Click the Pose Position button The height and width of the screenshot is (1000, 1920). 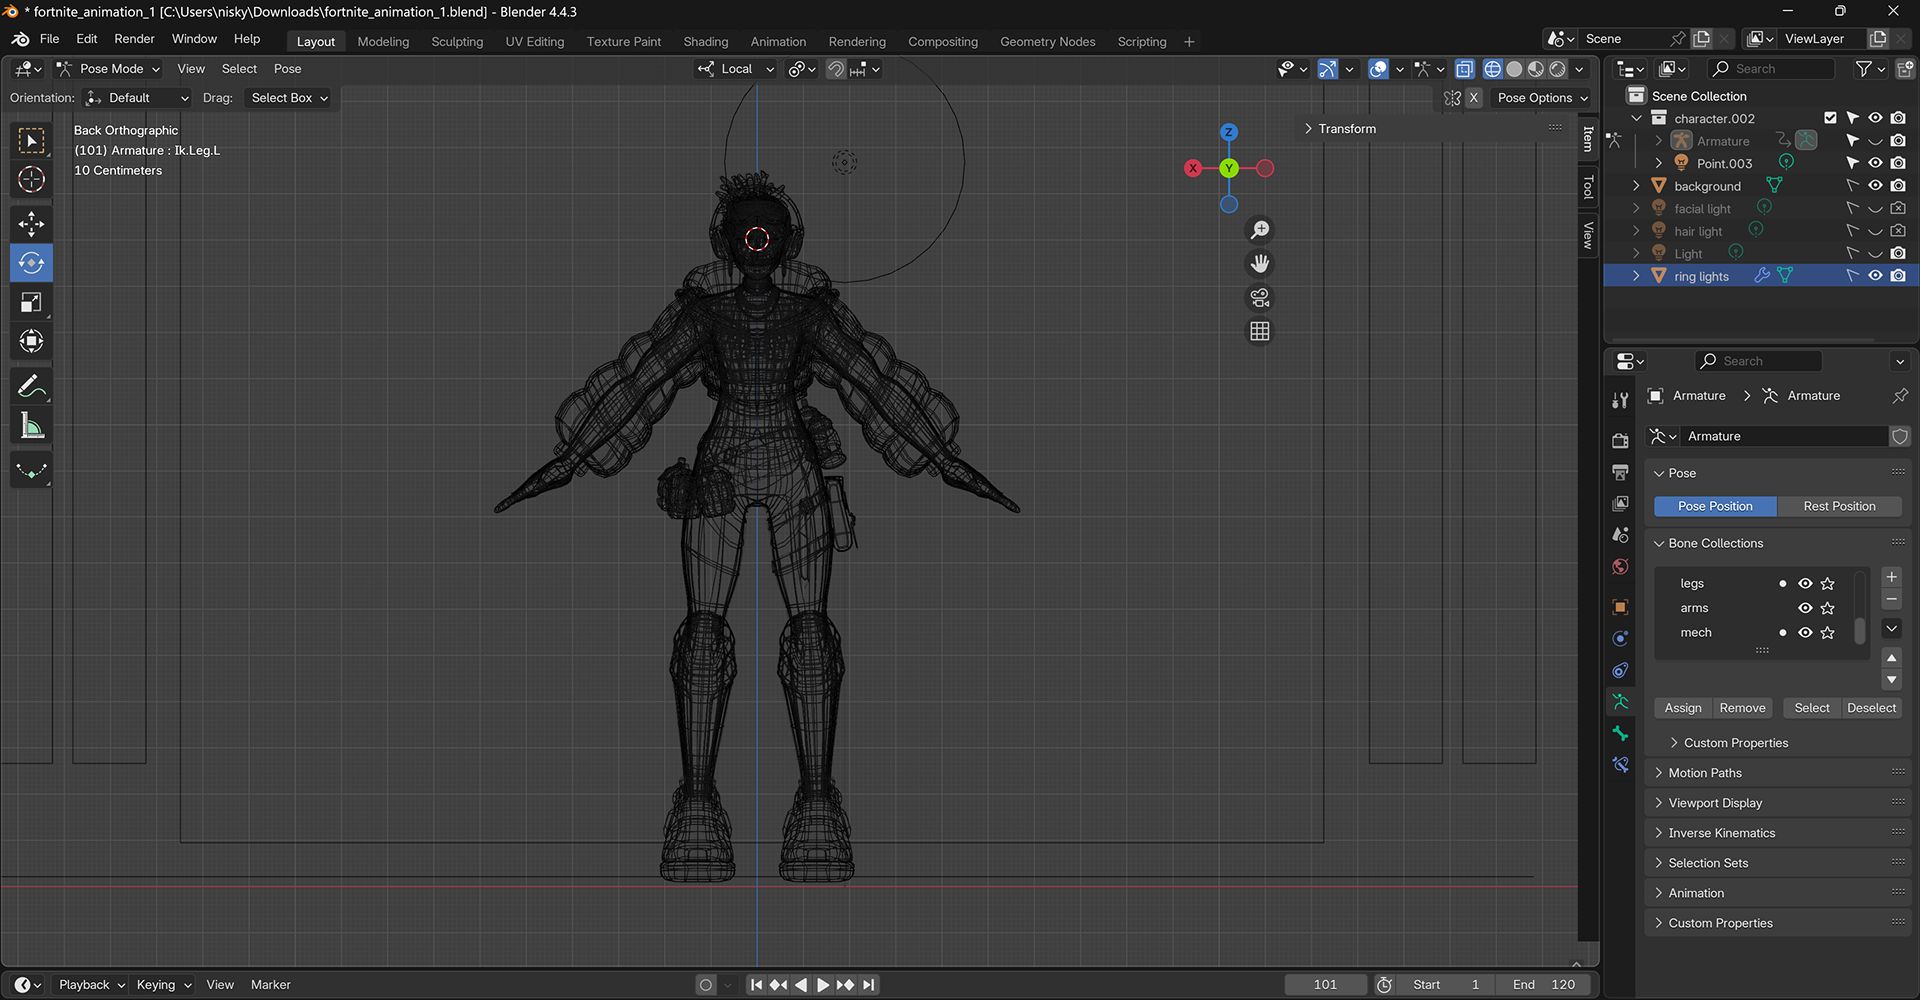[x=1715, y=506]
